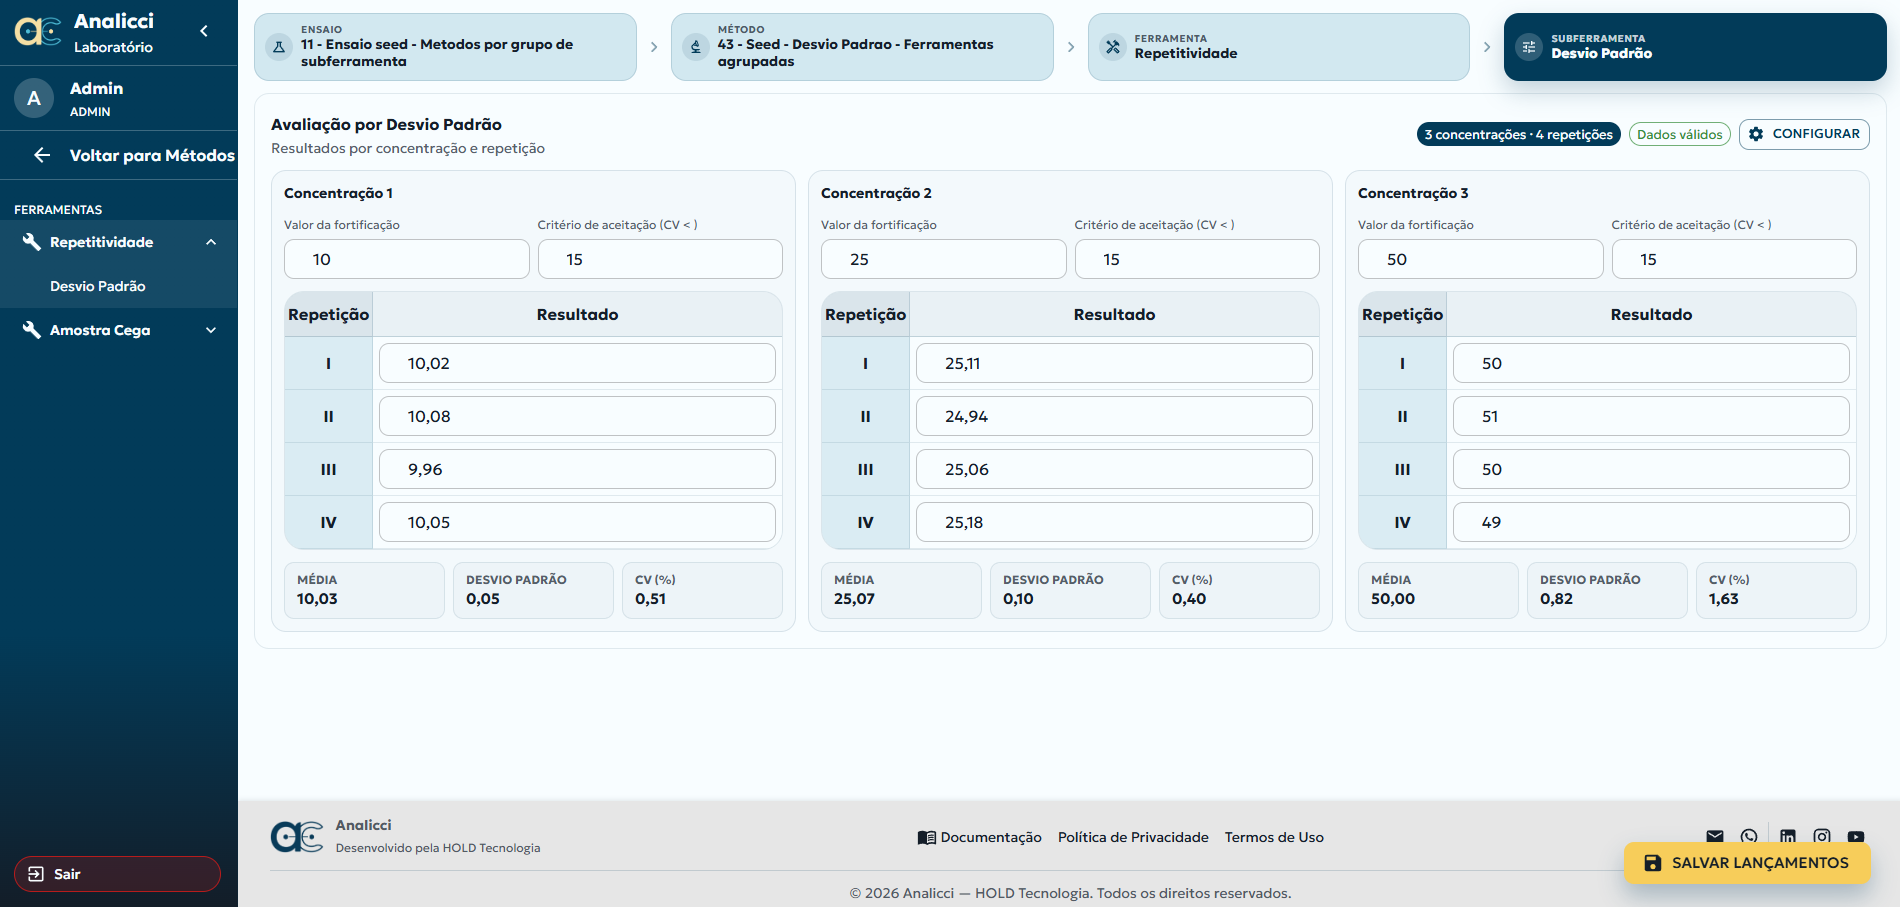Screen dimensions: 1900x907
Task: Click the result field containing 24,94
Action: point(1114,416)
